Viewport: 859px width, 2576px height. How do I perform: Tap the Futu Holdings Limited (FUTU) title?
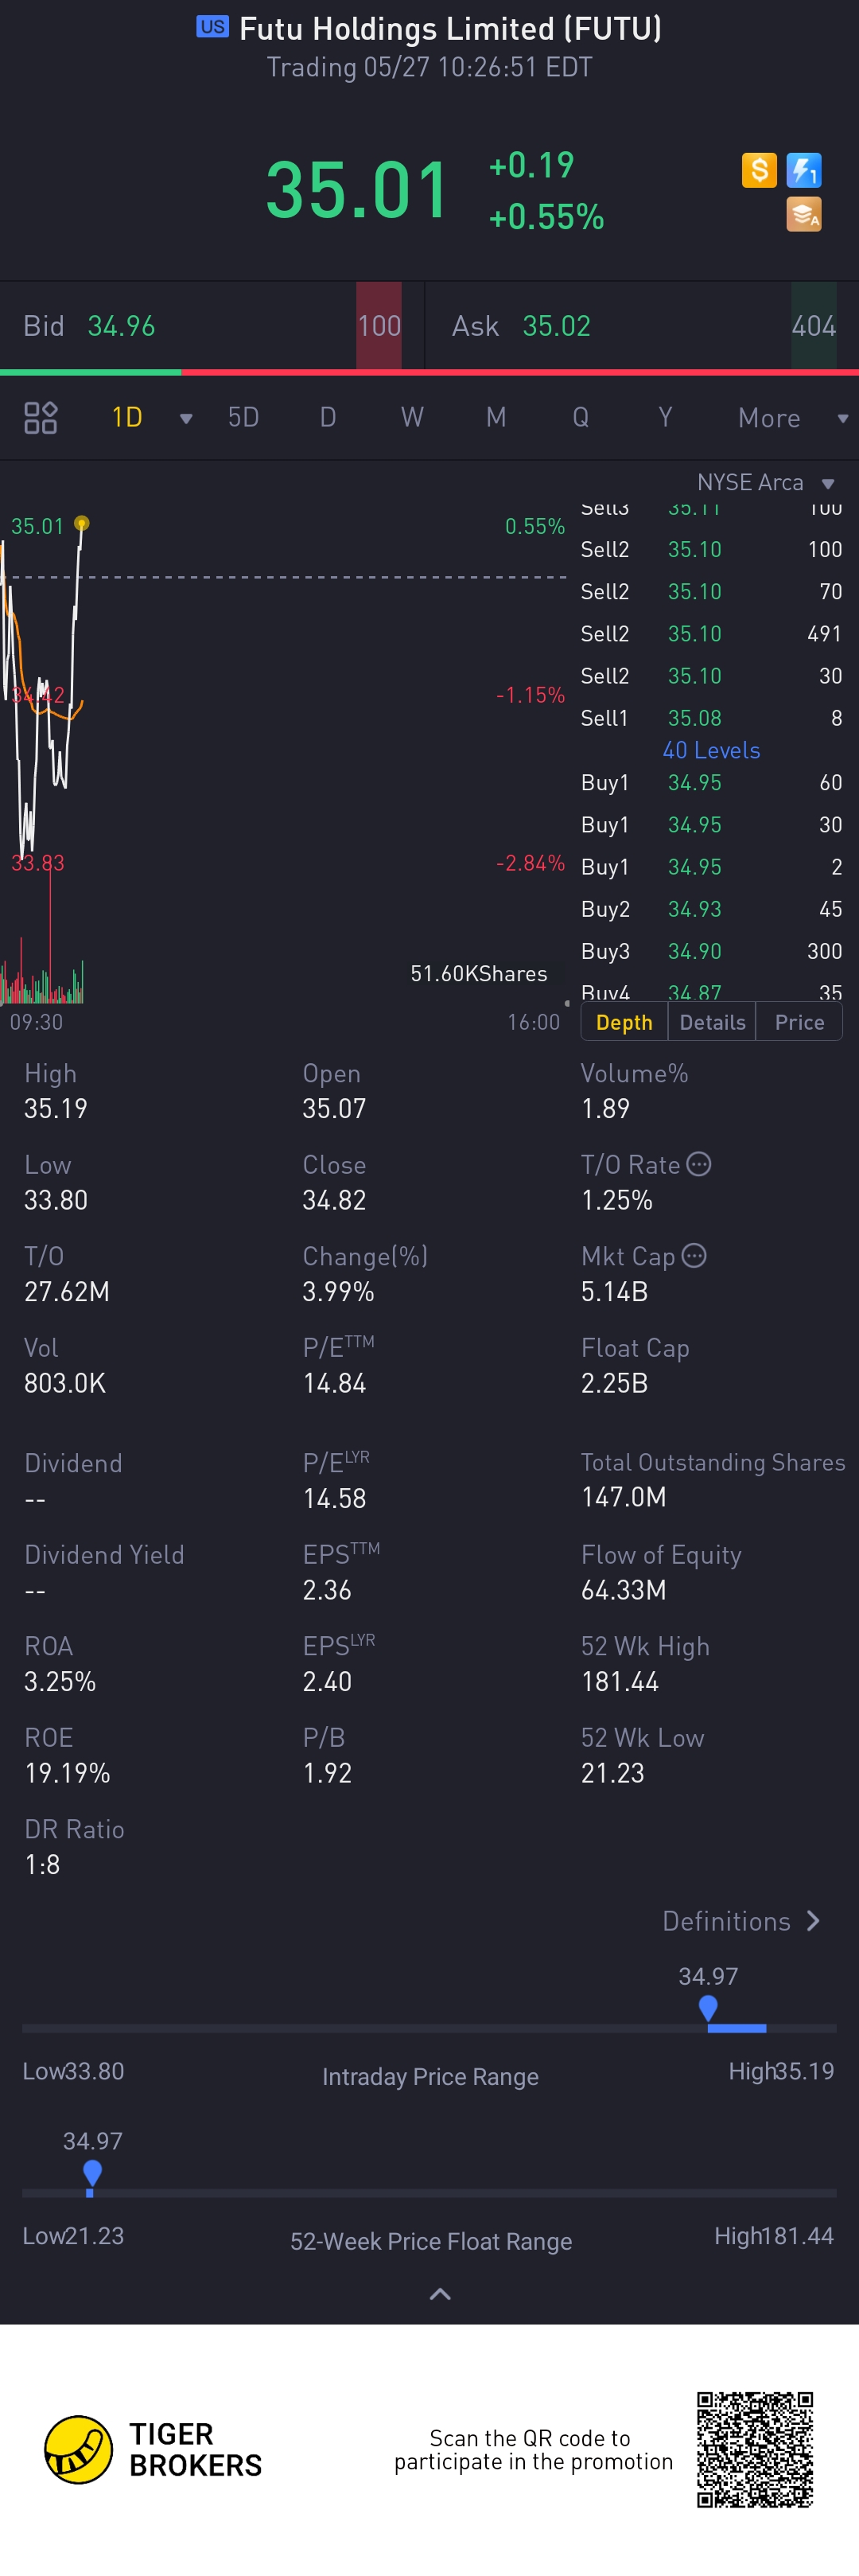pos(450,29)
